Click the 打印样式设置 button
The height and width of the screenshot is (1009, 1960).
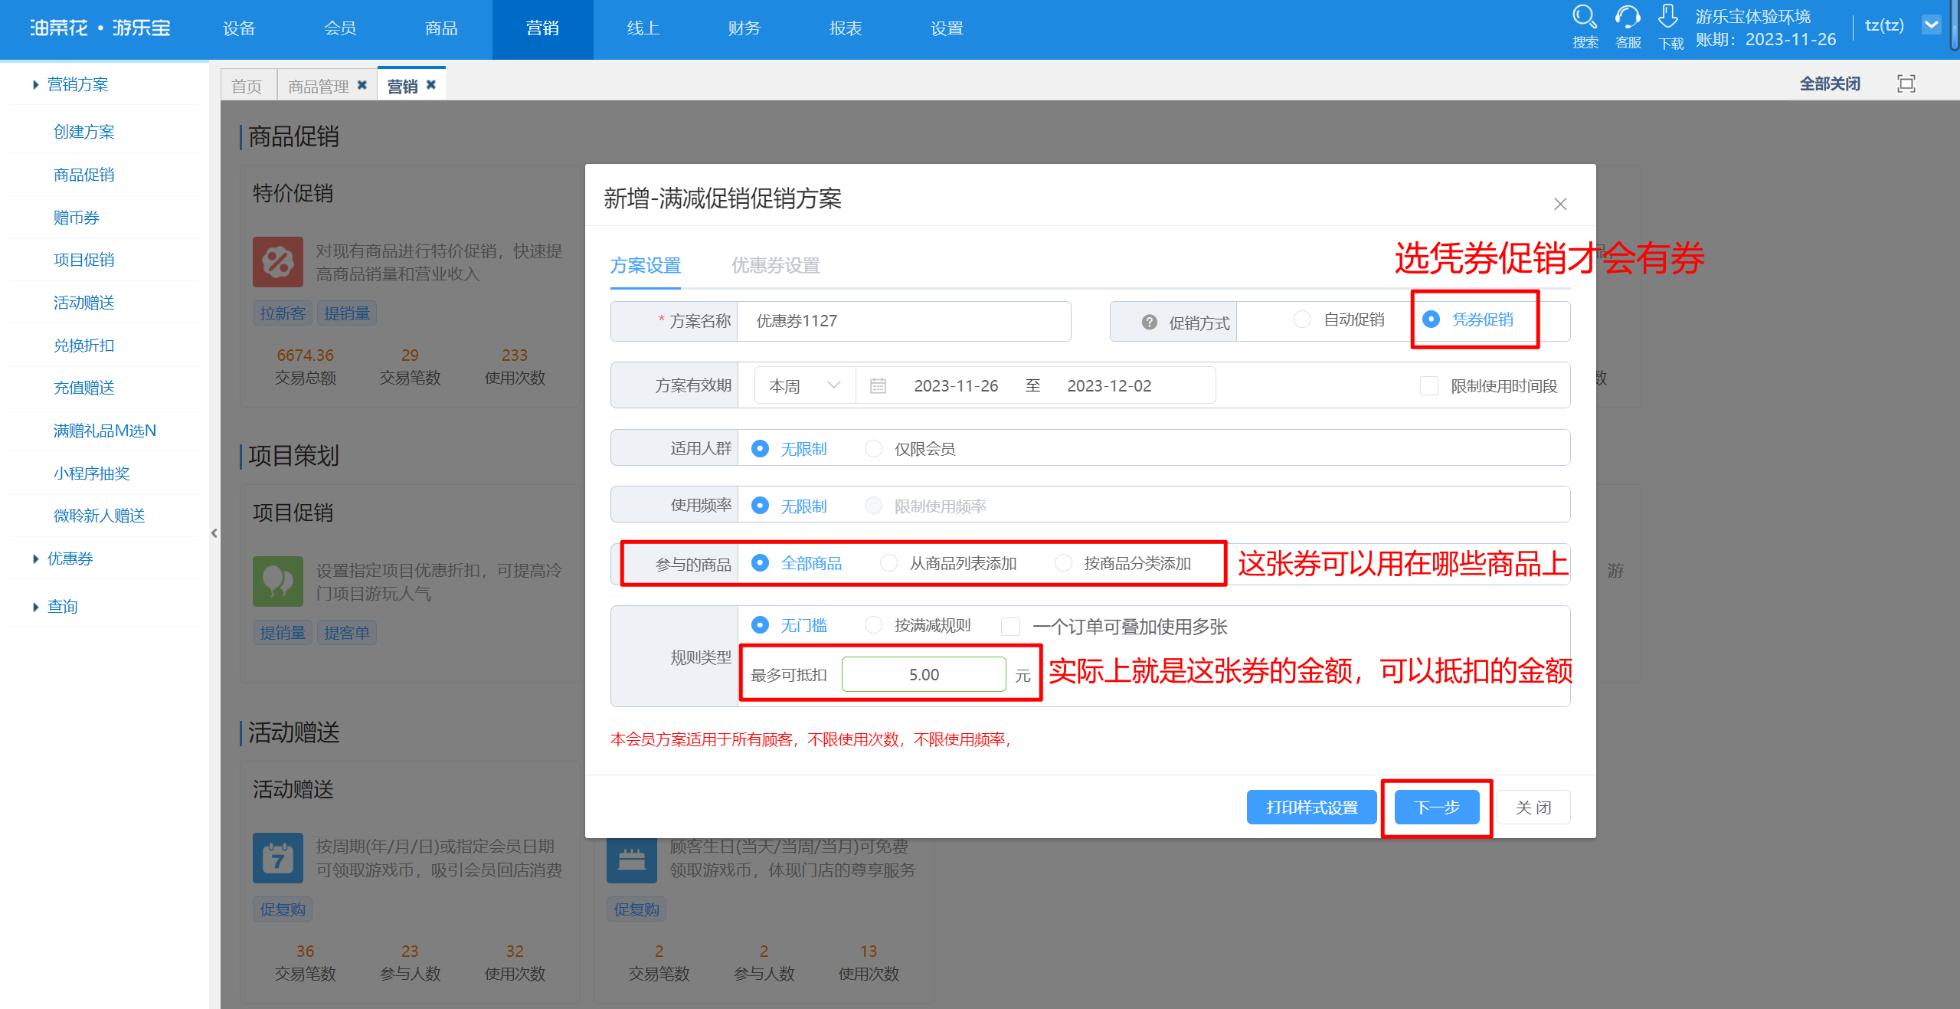(1312, 807)
